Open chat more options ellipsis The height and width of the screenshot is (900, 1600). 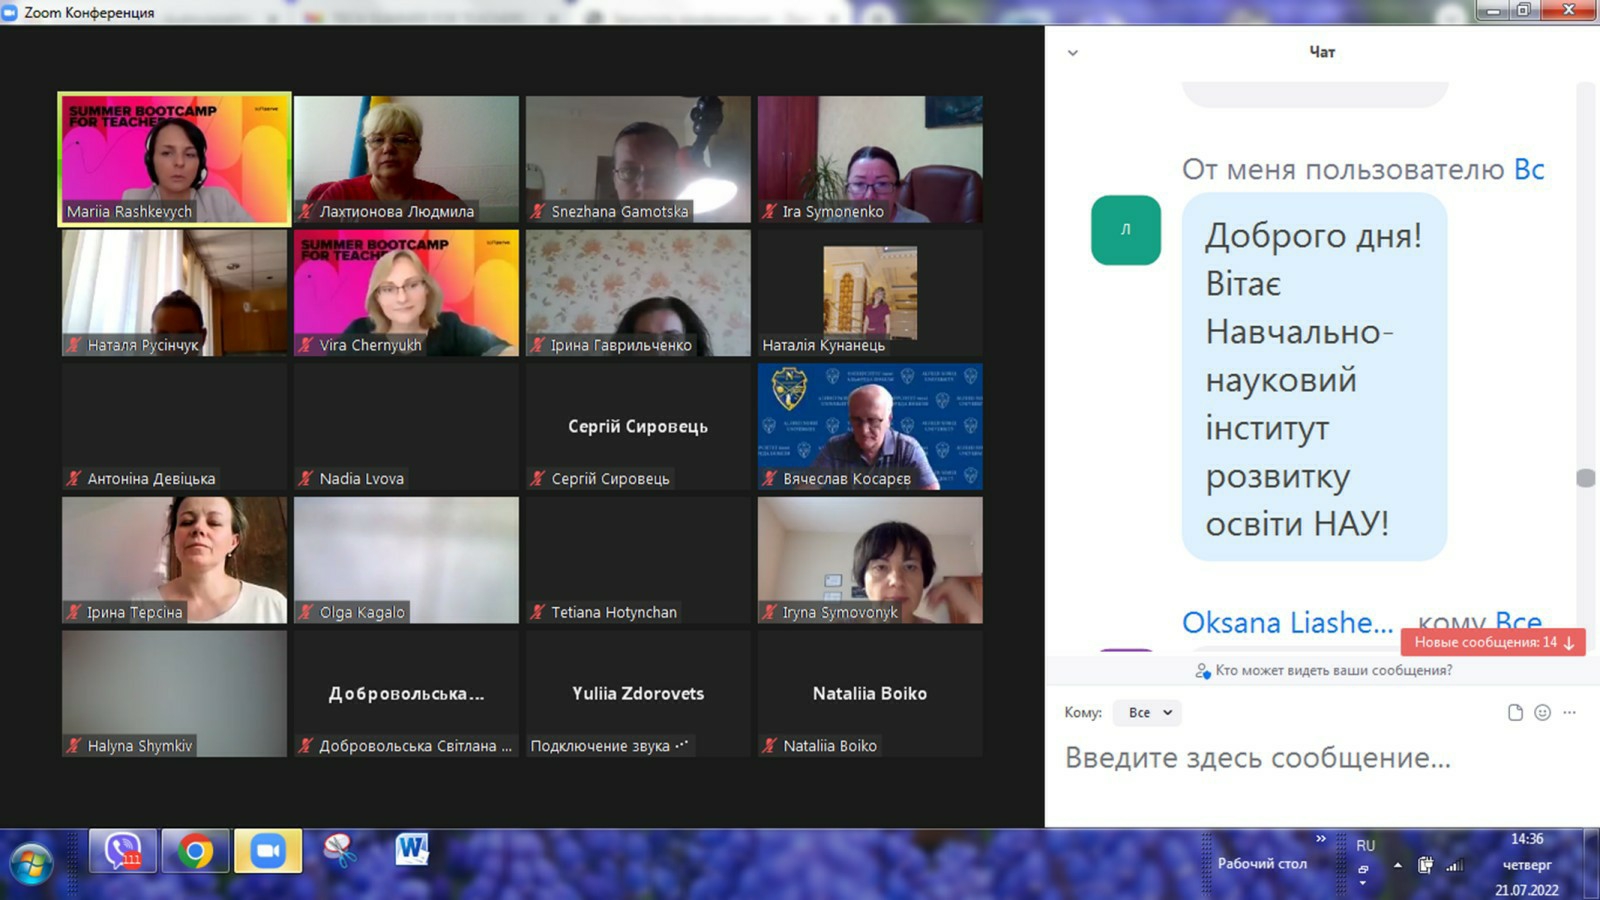pyautogui.click(x=1570, y=712)
